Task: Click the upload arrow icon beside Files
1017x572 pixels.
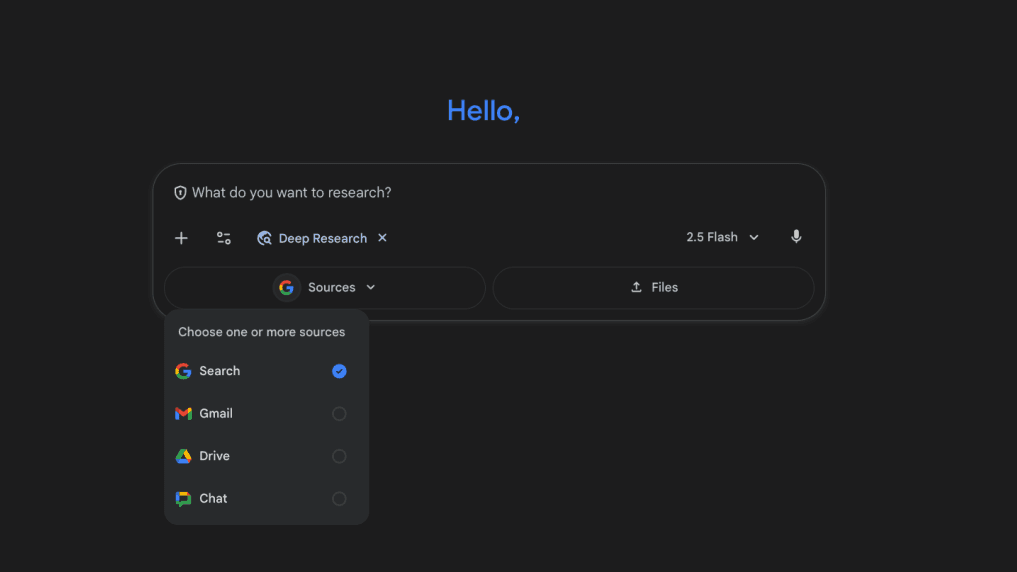Action: [x=636, y=288]
